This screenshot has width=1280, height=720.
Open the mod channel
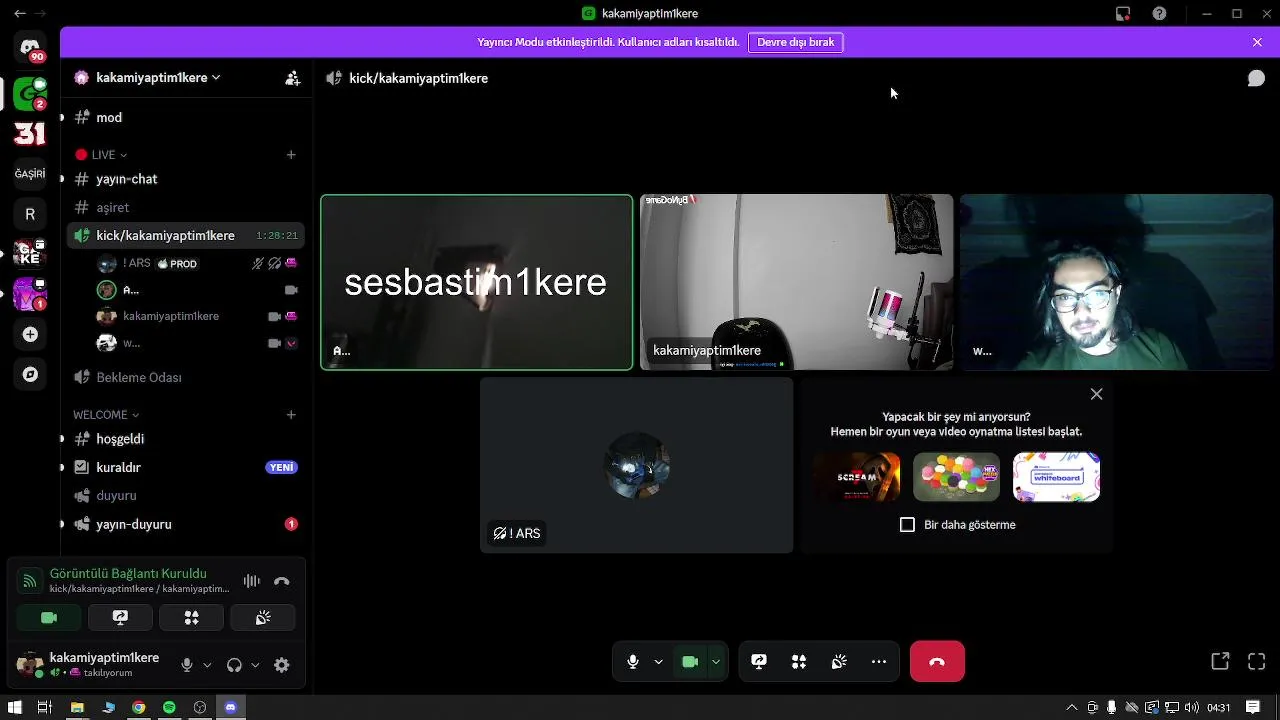click(186, 118)
